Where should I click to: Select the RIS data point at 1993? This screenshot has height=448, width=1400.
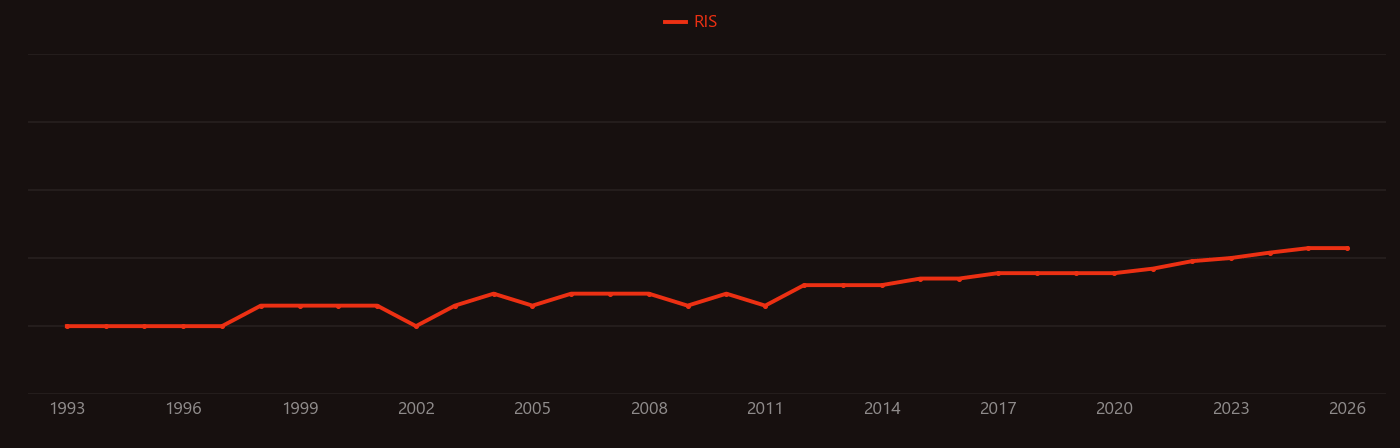click(67, 326)
